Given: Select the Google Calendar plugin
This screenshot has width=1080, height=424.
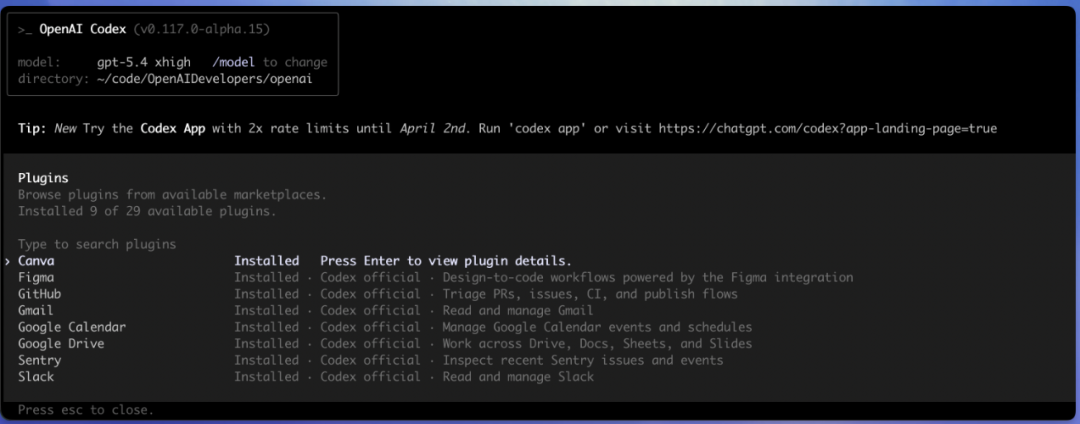Looking at the screenshot, I should click(72, 327).
